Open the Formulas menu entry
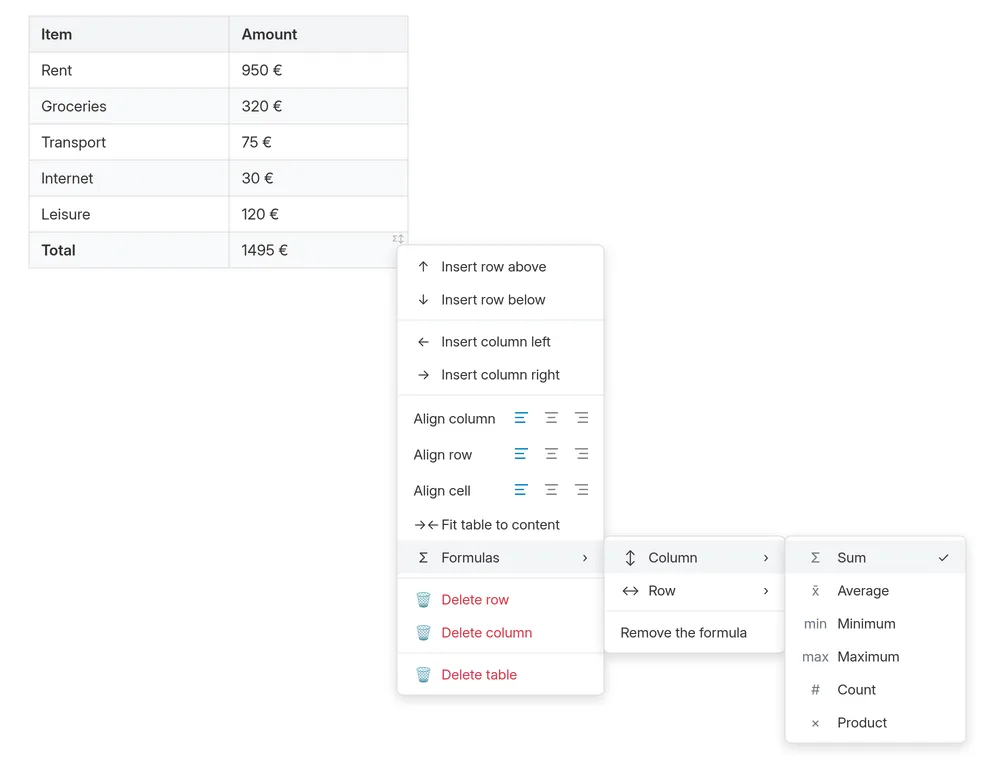This screenshot has width=993, height=766. [x=500, y=558]
